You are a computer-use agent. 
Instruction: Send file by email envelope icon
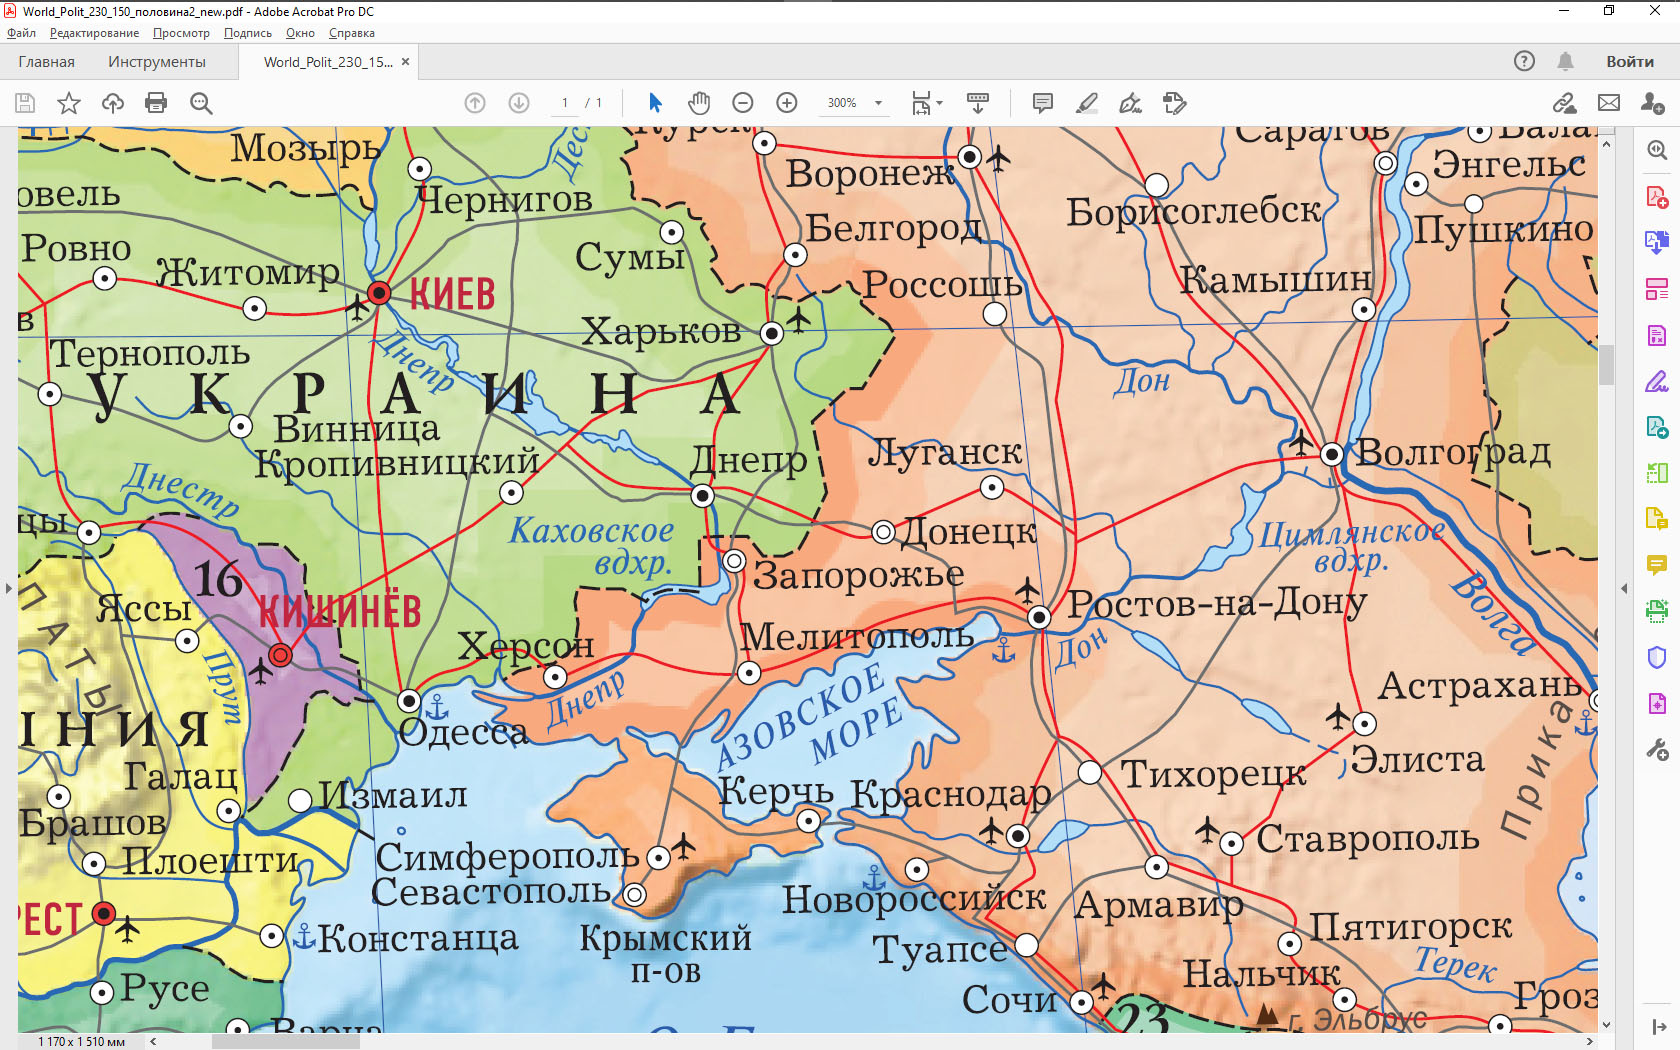tap(1609, 103)
